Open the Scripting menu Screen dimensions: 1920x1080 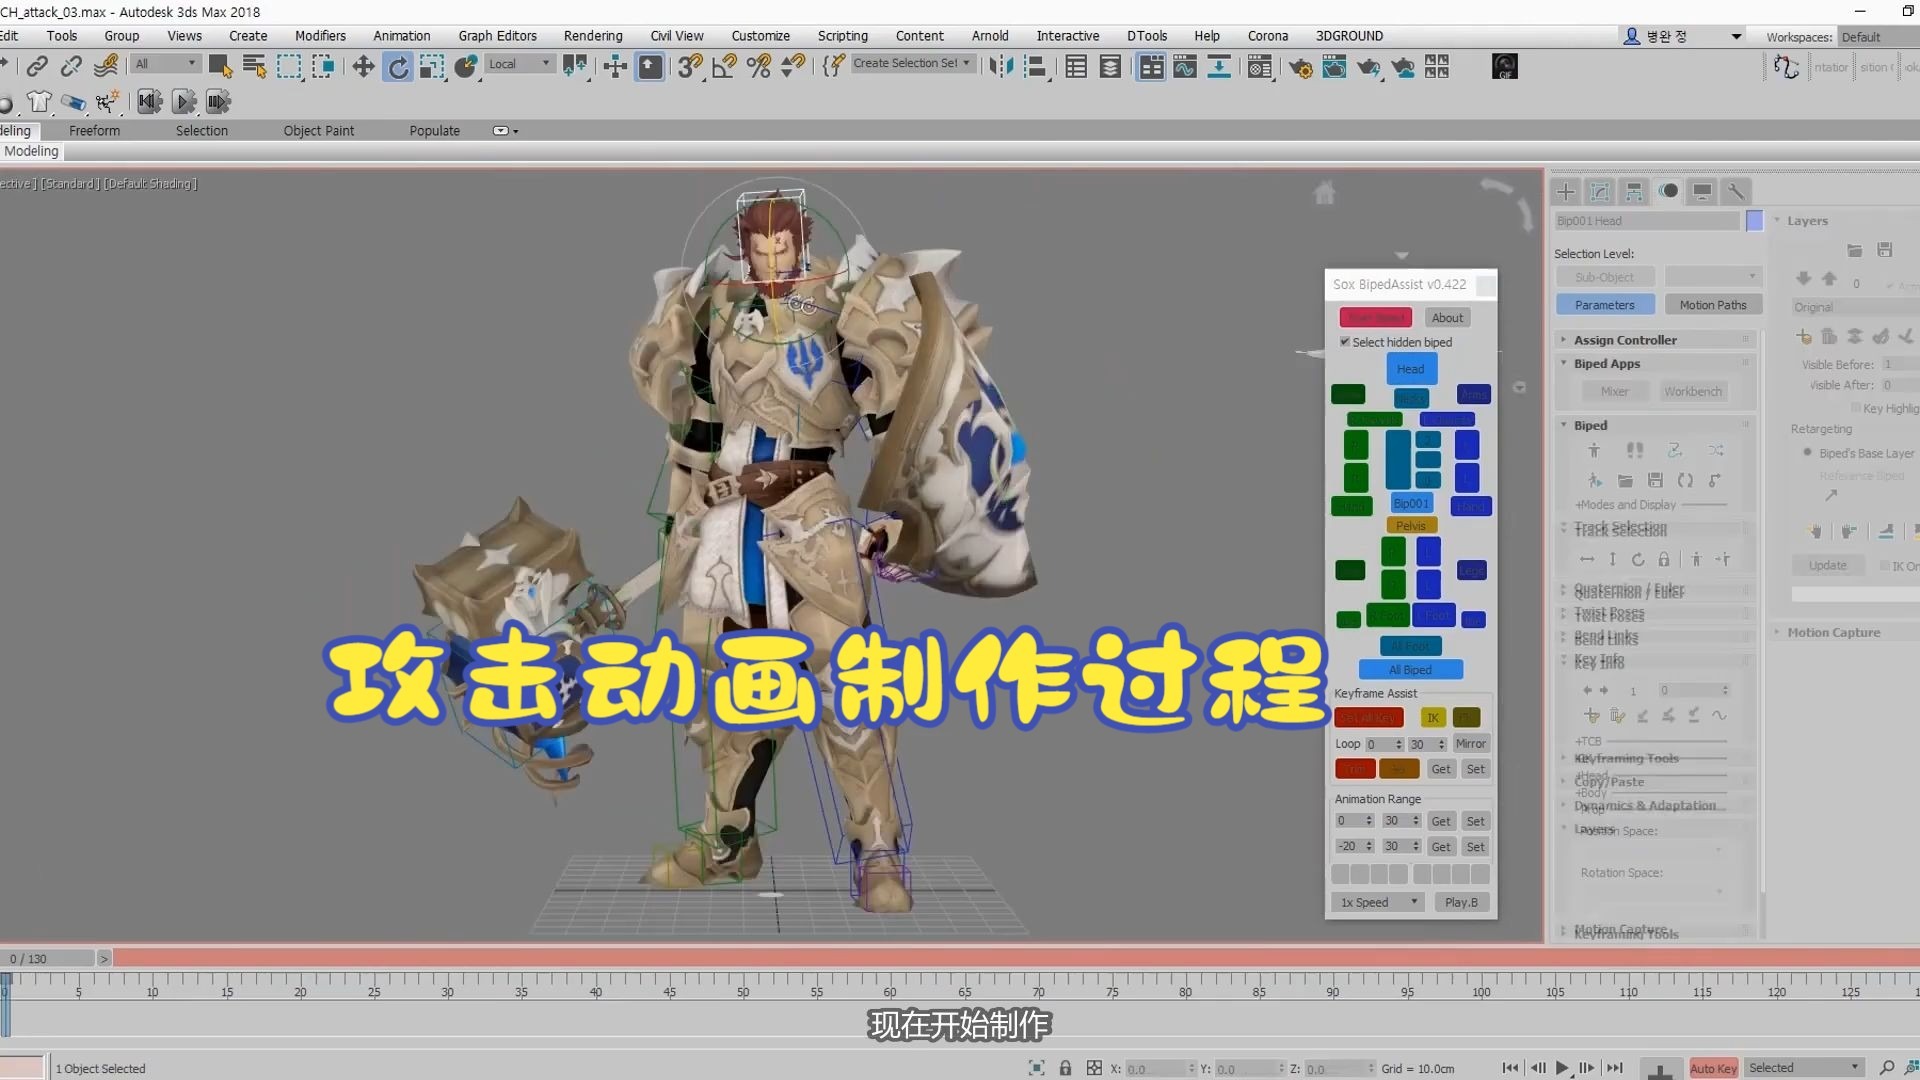pyautogui.click(x=843, y=36)
